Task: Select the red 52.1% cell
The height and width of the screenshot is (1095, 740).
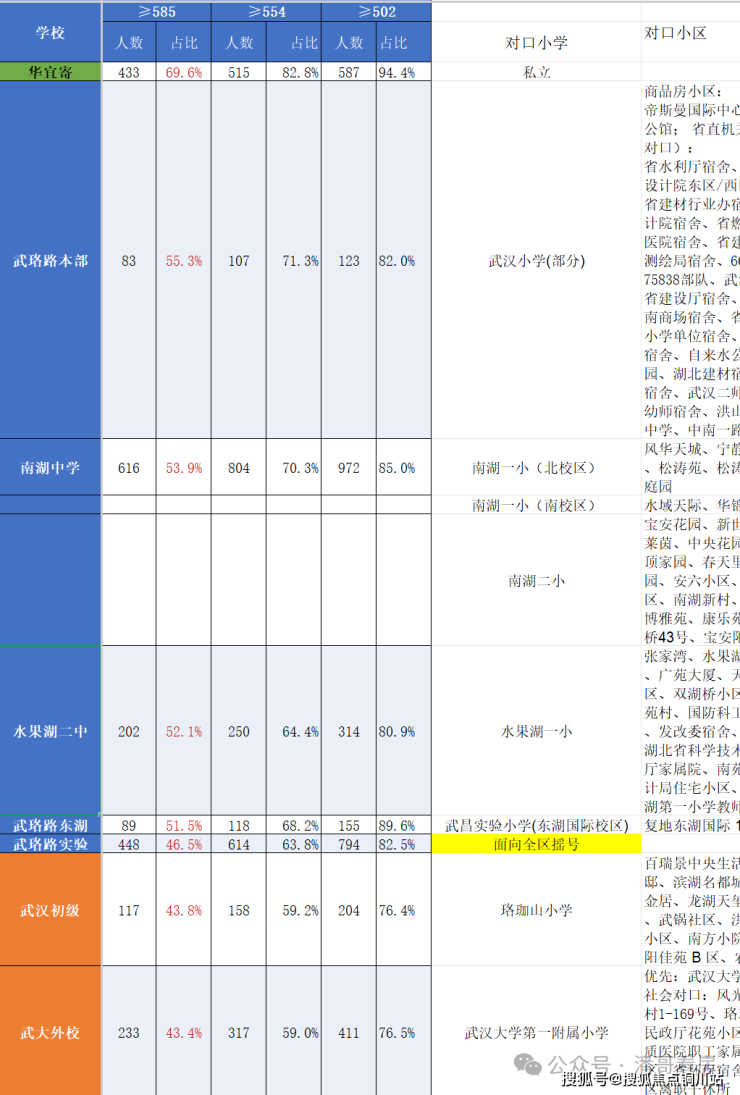Action: click(x=184, y=731)
